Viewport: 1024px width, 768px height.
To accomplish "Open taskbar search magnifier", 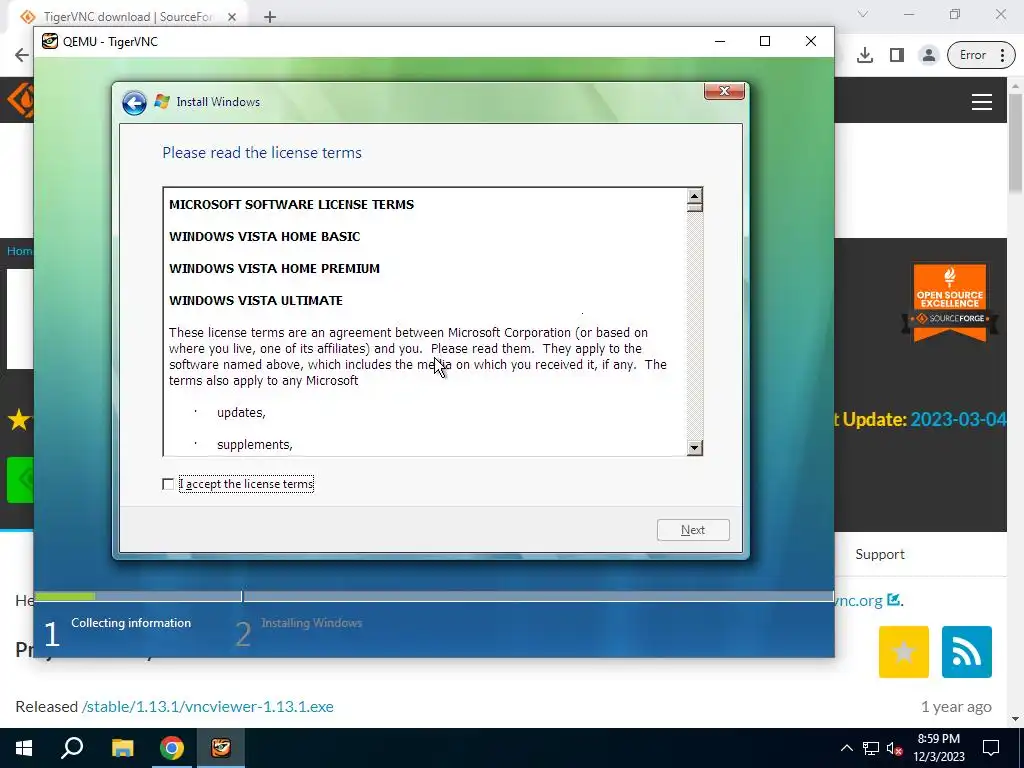I will coord(72,748).
